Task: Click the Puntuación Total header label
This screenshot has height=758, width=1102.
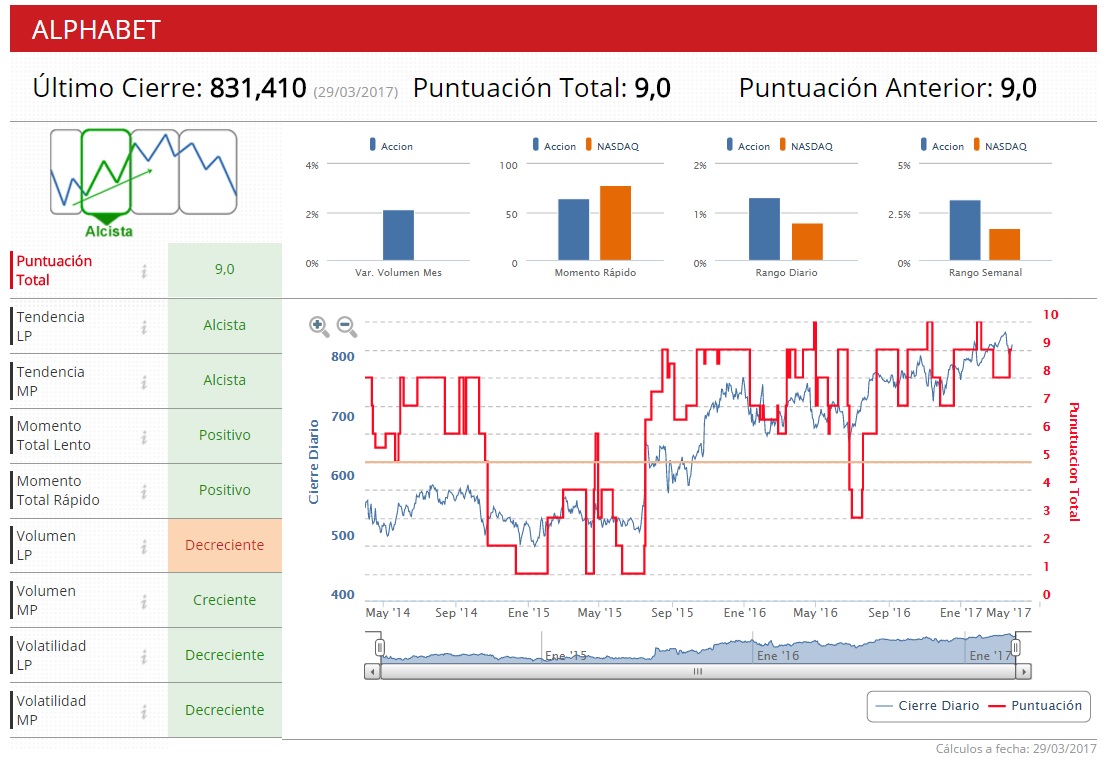Action: (x=520, y=89)
